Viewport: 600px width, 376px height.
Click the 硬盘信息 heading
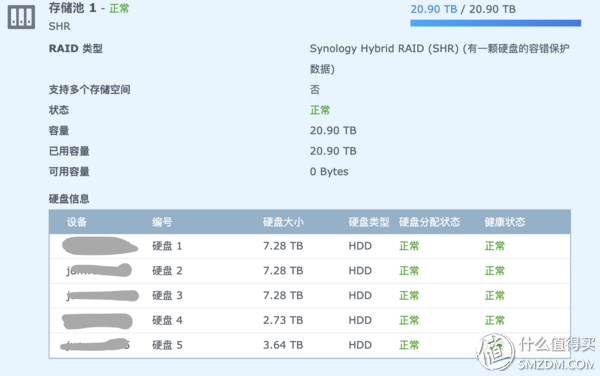[69, 199]
